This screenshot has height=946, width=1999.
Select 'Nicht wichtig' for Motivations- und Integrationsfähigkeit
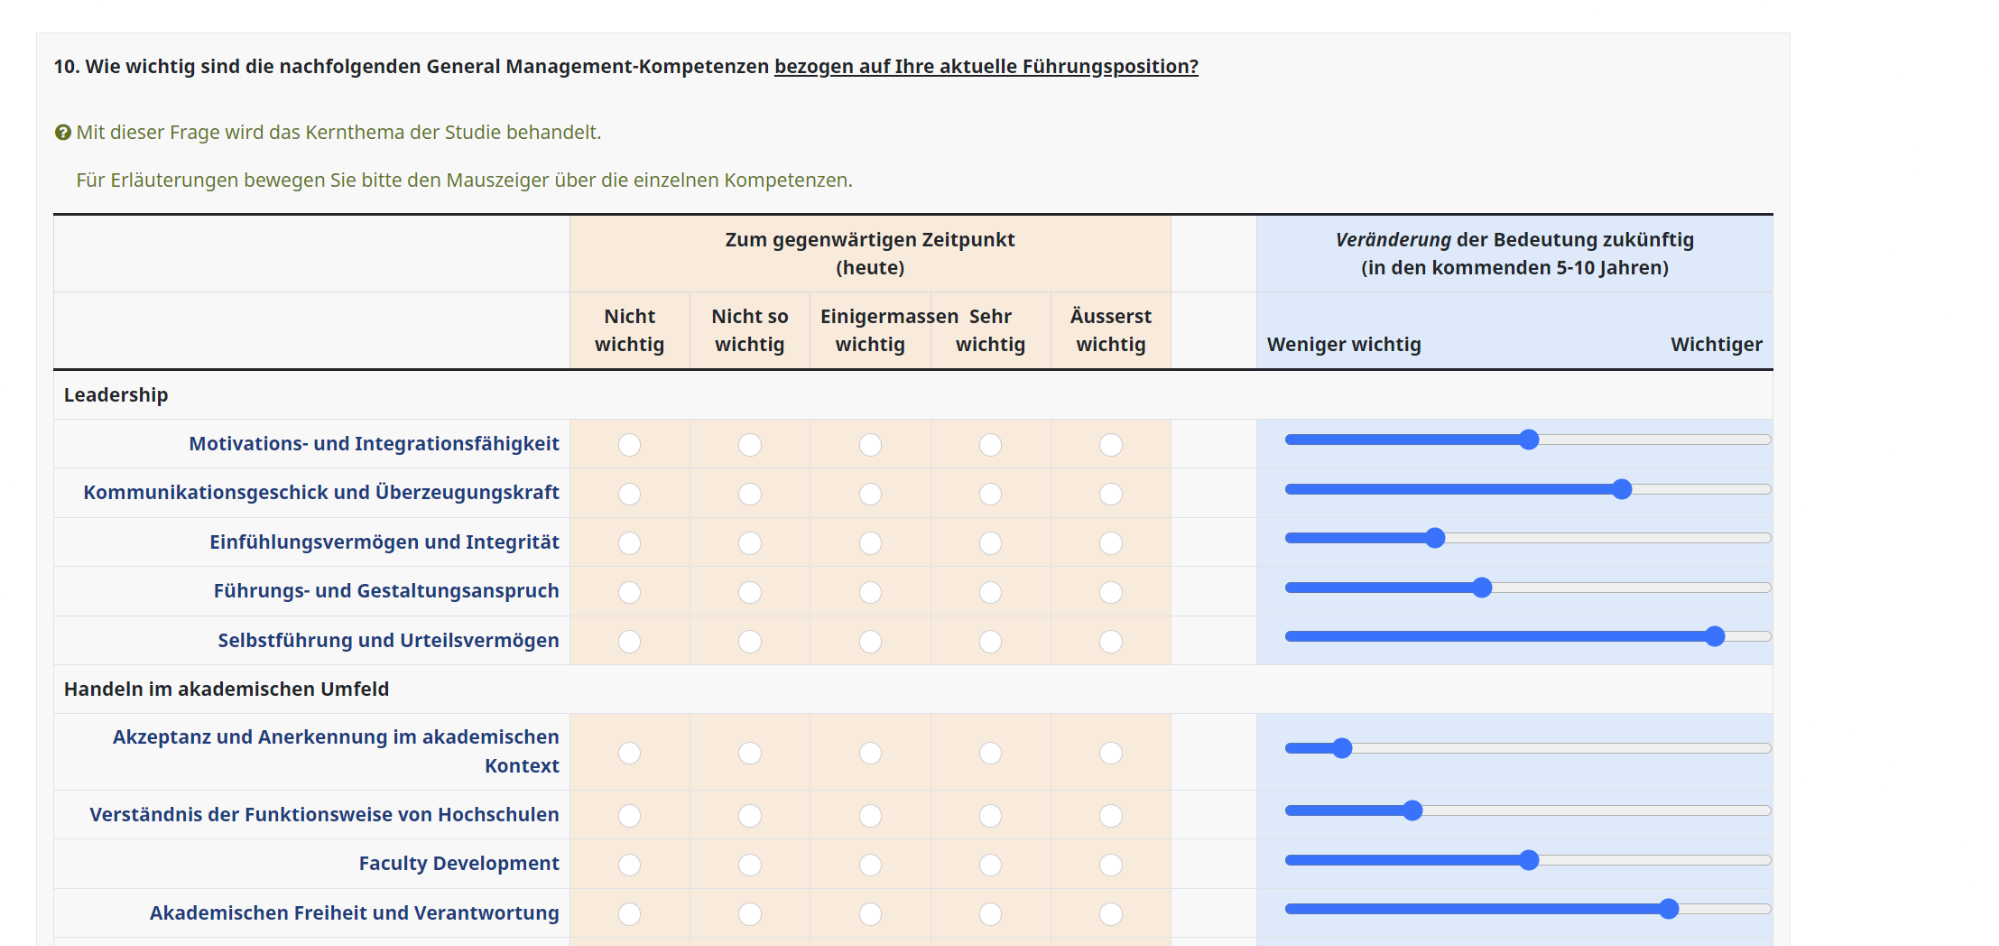coord(629,445)
